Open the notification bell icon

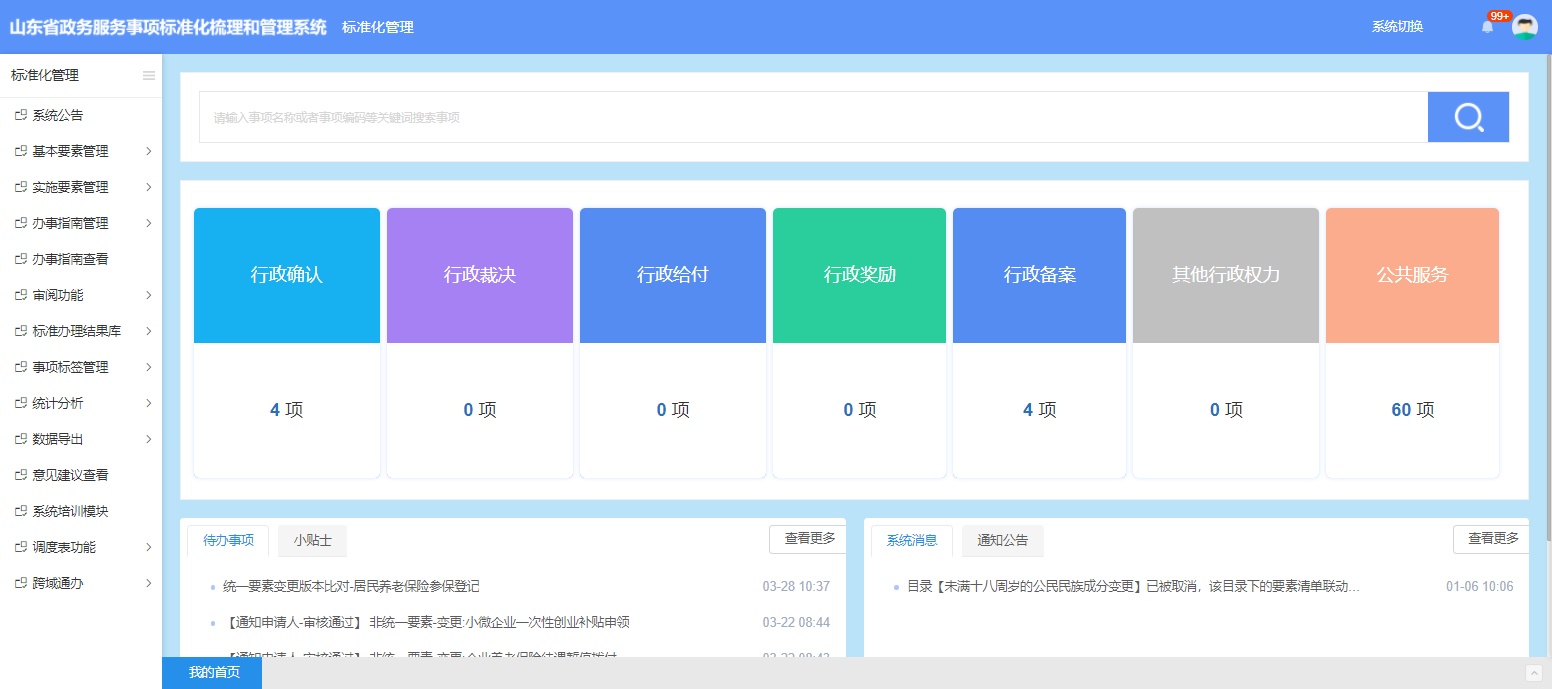[1487, 27]
